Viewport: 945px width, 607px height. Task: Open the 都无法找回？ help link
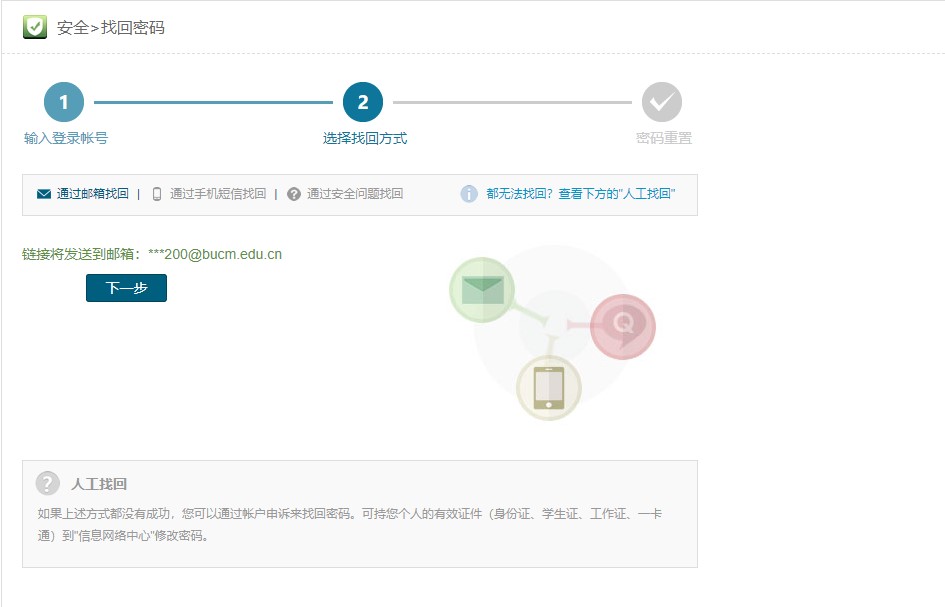tap(580, 194)
